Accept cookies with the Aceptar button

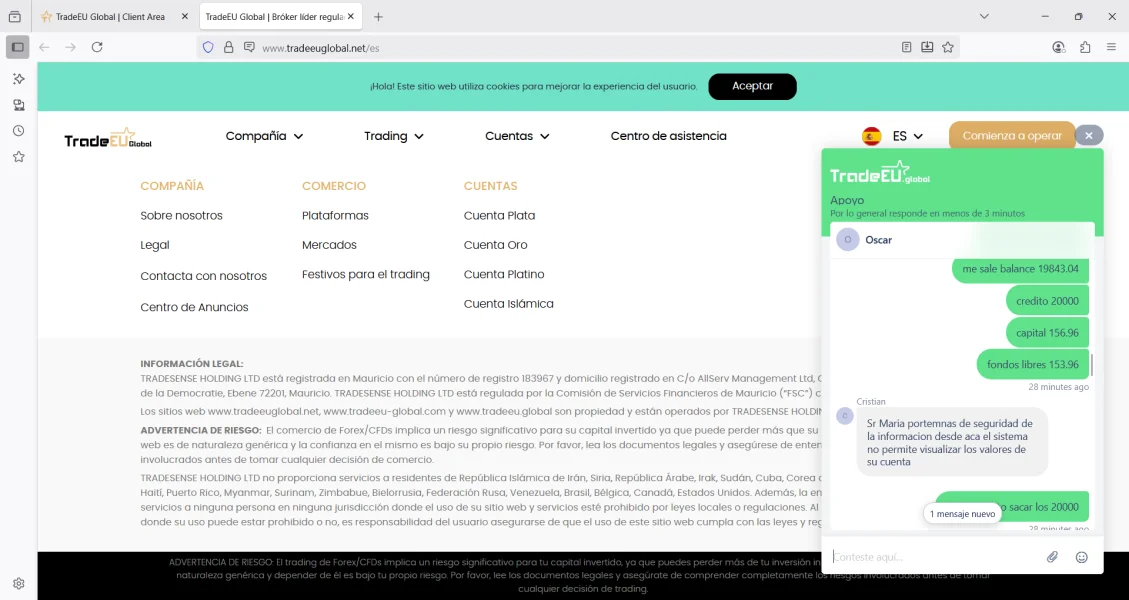[x=752, y=86]
